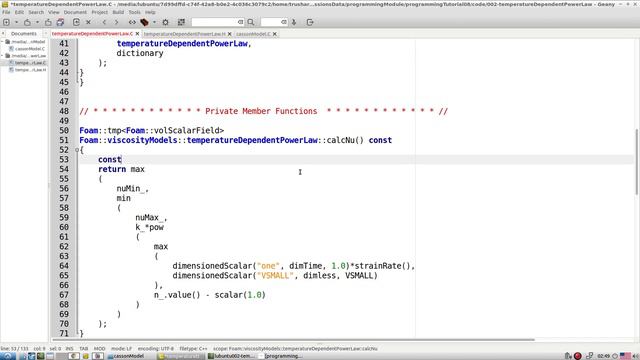Reload the current file from disk
This screenshot has width=640, height=360.
(x=76, y=22)
